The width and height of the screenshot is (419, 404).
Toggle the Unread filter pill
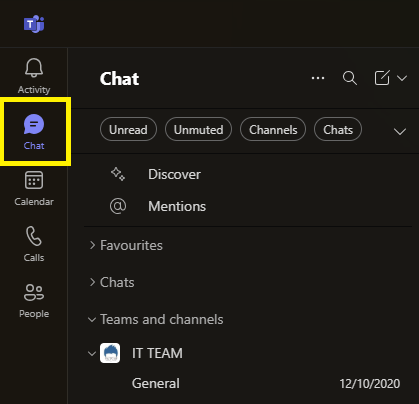pyautogui.click(x=128, y=129)
